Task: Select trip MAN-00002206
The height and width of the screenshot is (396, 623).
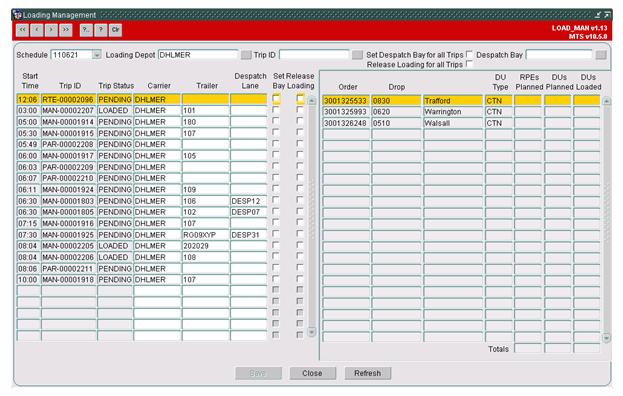Action: point(68,257)
